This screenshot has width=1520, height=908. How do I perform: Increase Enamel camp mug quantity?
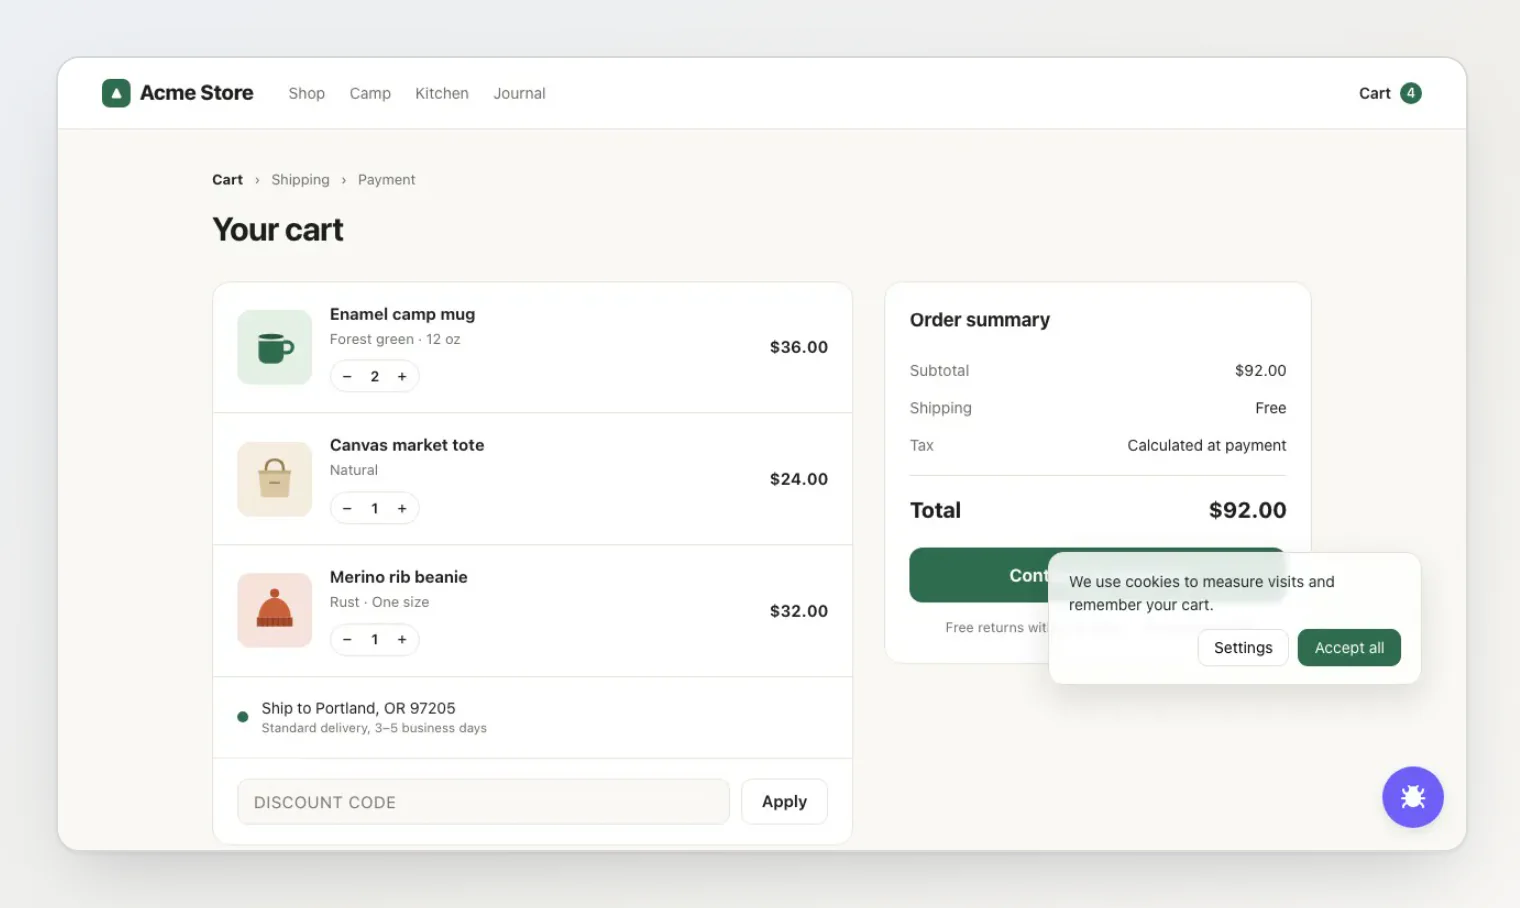[x=402, y=377]
